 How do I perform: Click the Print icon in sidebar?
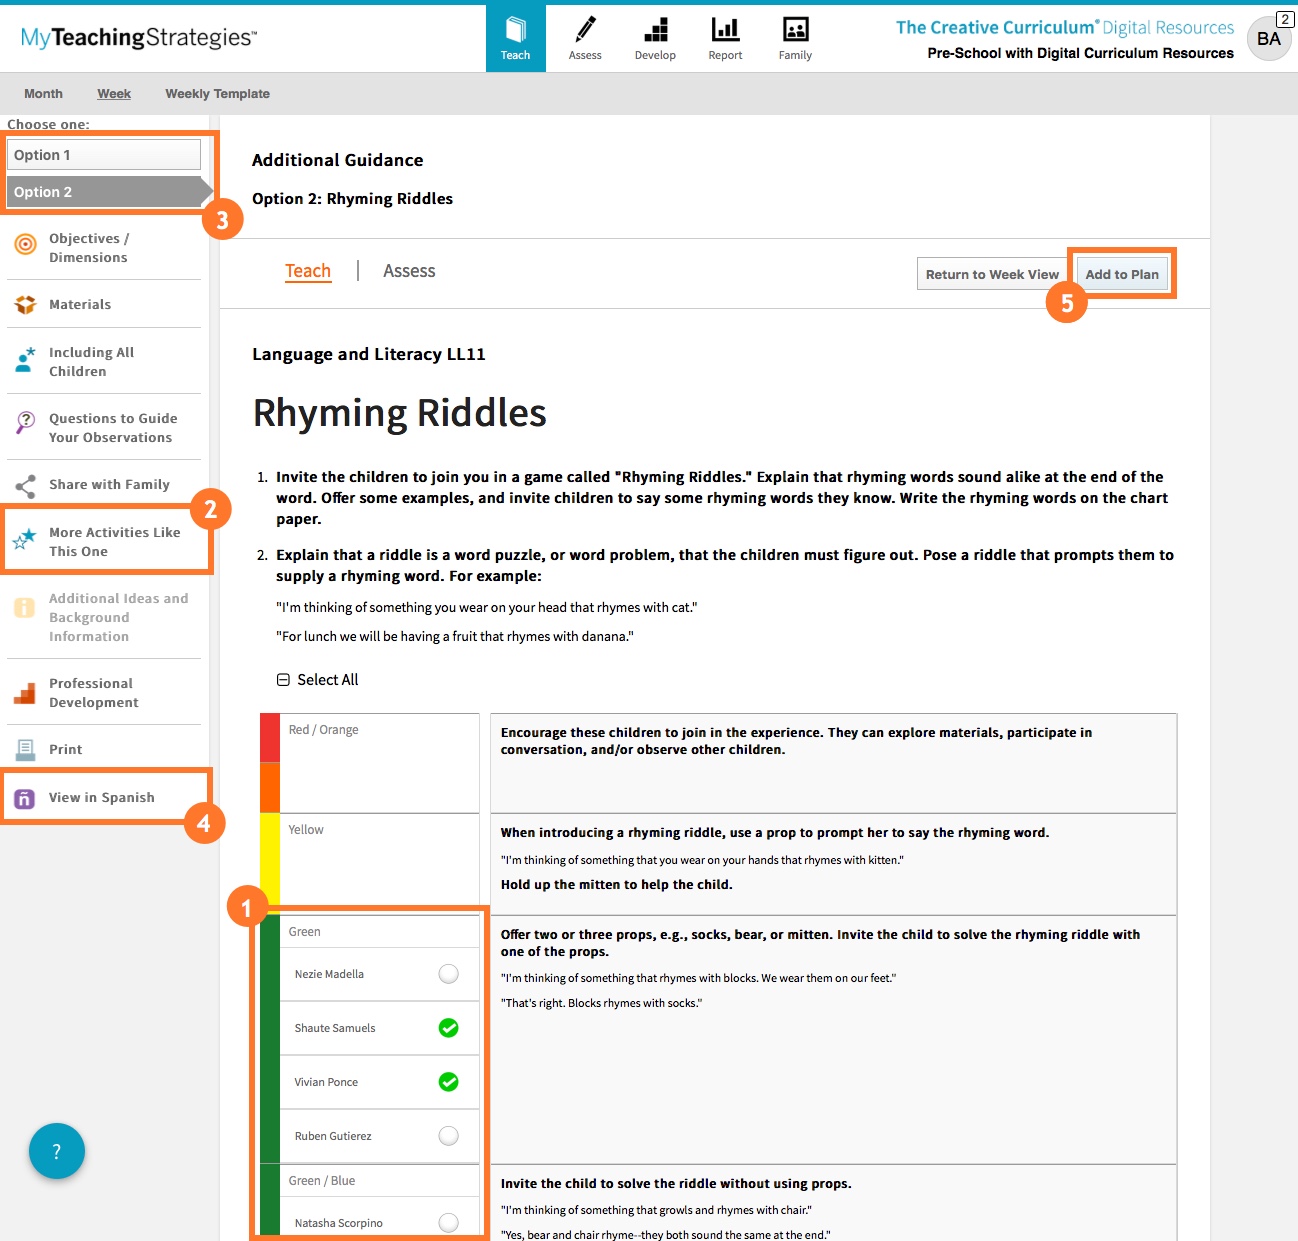click(x=26, y=750)
